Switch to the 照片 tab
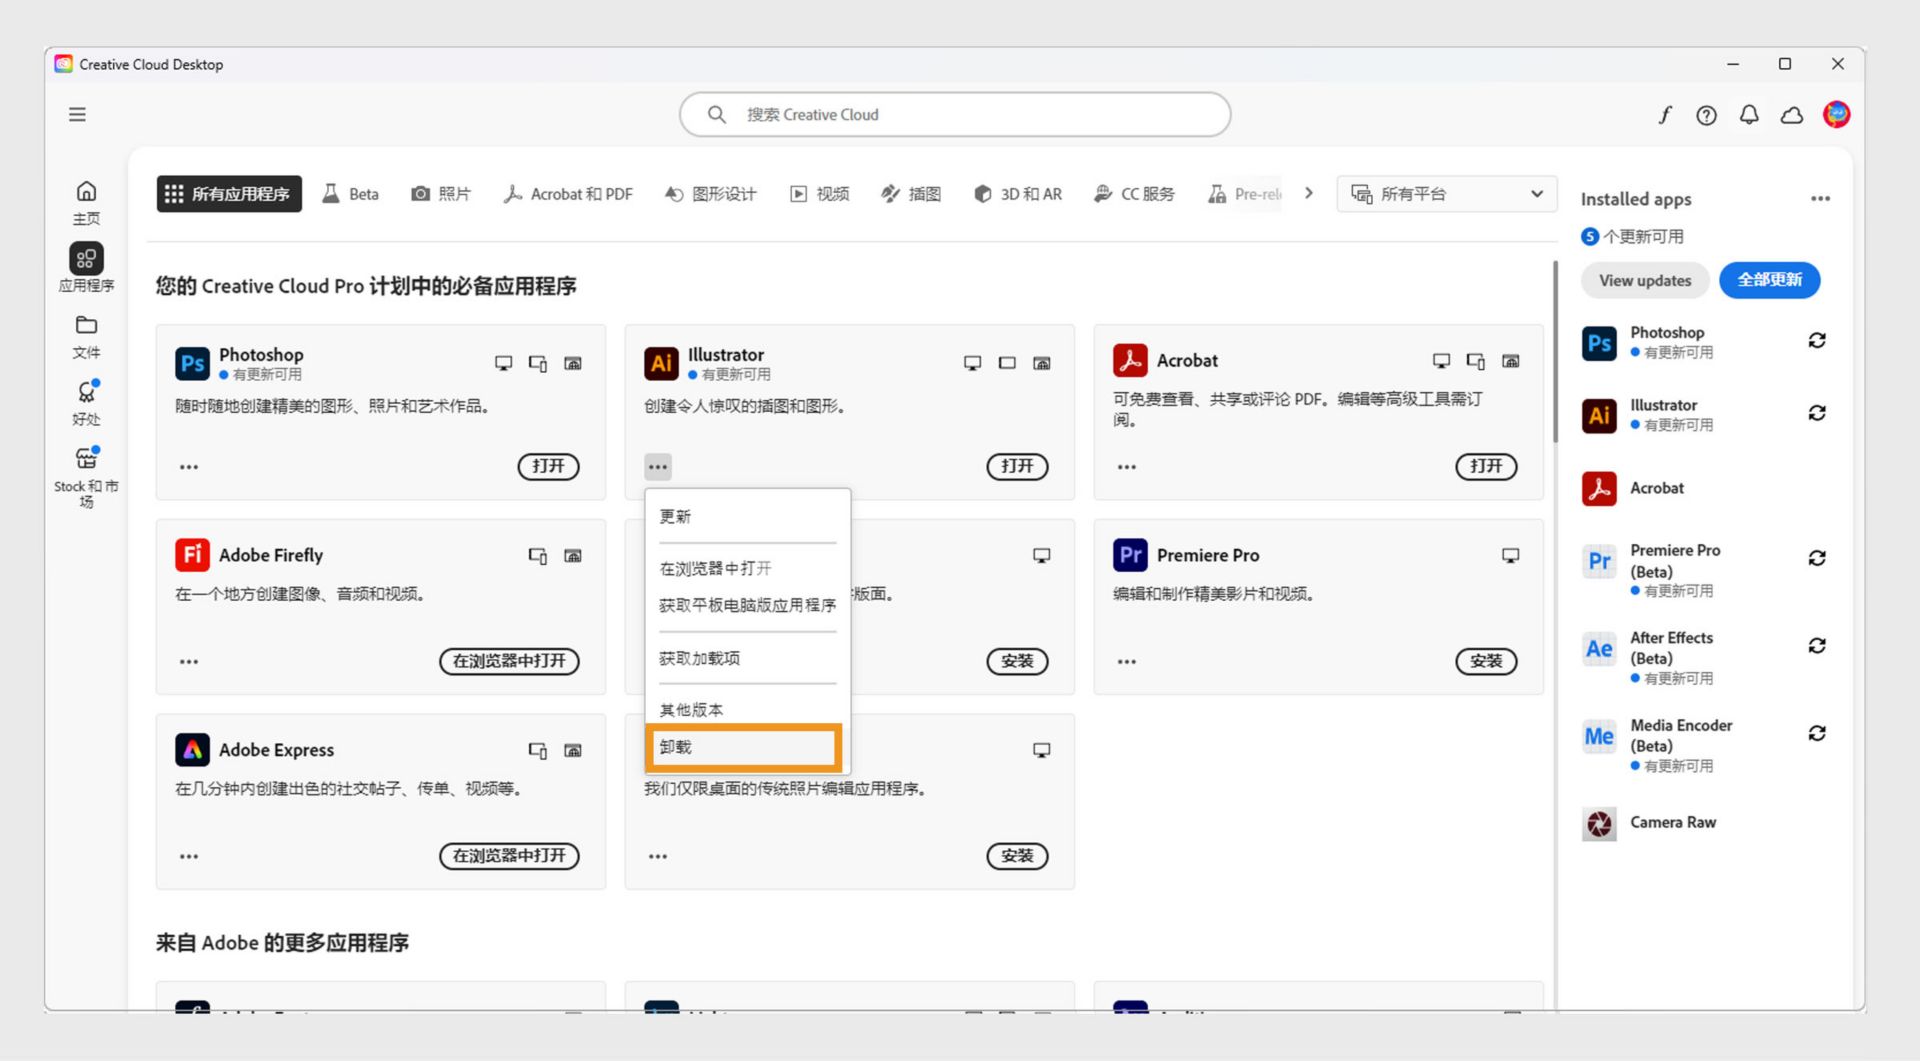 coord(441,194)
